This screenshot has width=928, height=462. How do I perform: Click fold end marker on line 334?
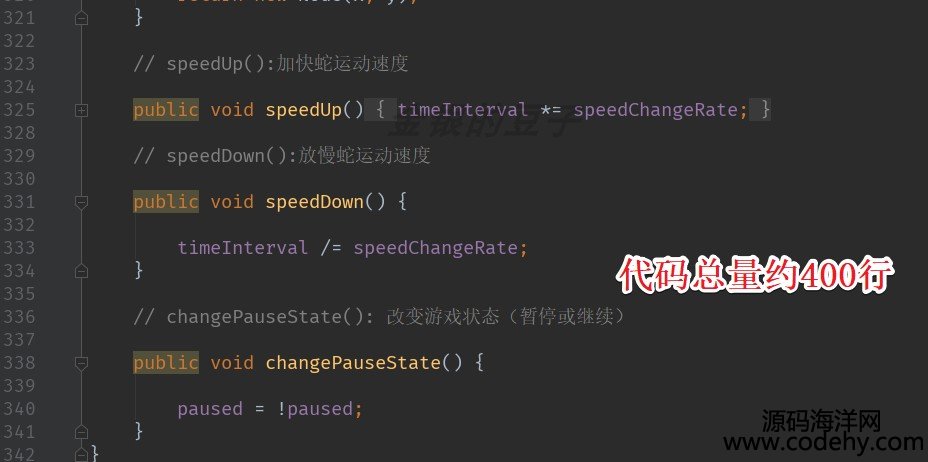tap(82, 271)
